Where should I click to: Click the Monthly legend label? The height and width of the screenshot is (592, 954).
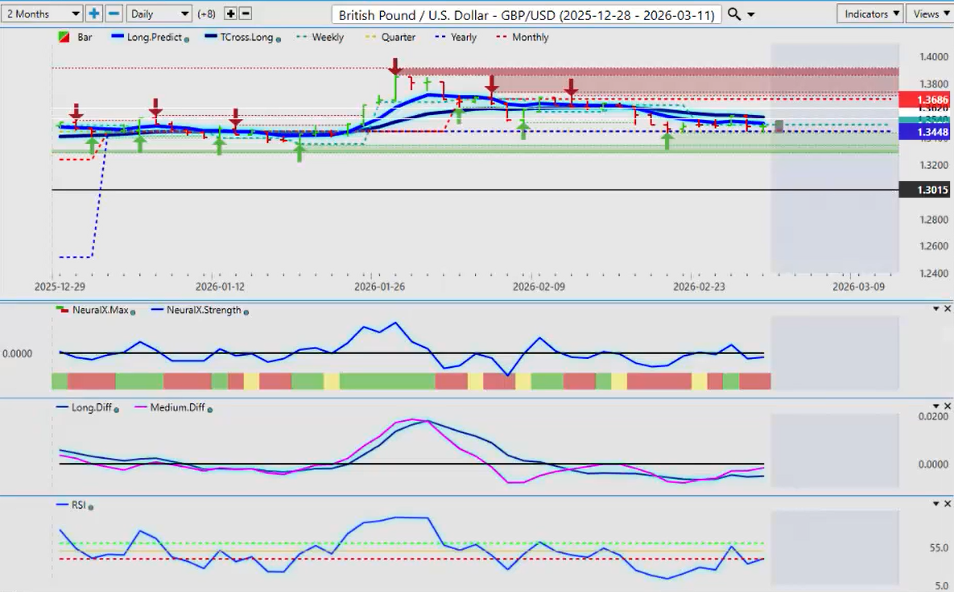coord(529,37)
